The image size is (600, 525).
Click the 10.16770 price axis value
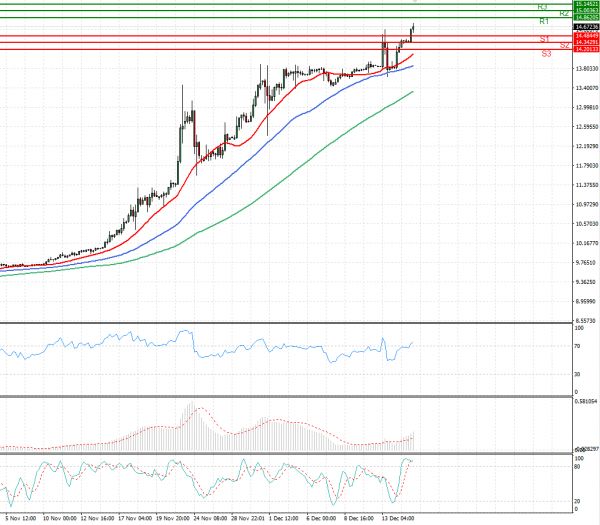pyautogui.click(x=587, y=243)
